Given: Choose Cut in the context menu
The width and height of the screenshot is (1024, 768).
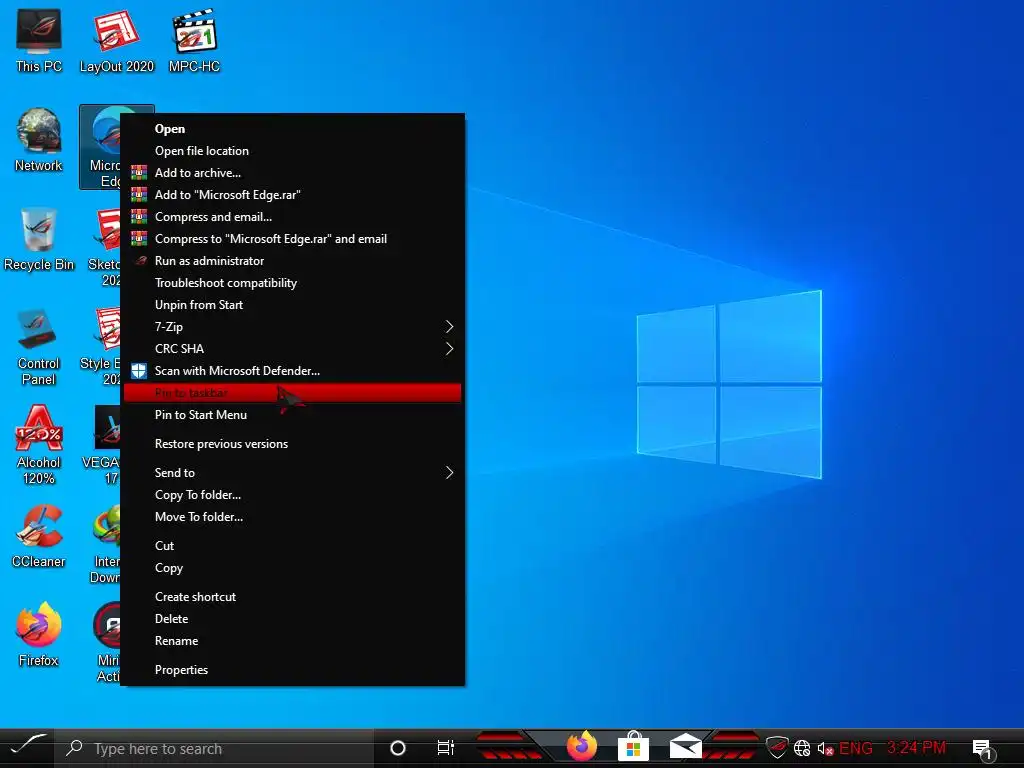Looking at the screenshot, I should (293, 546).
